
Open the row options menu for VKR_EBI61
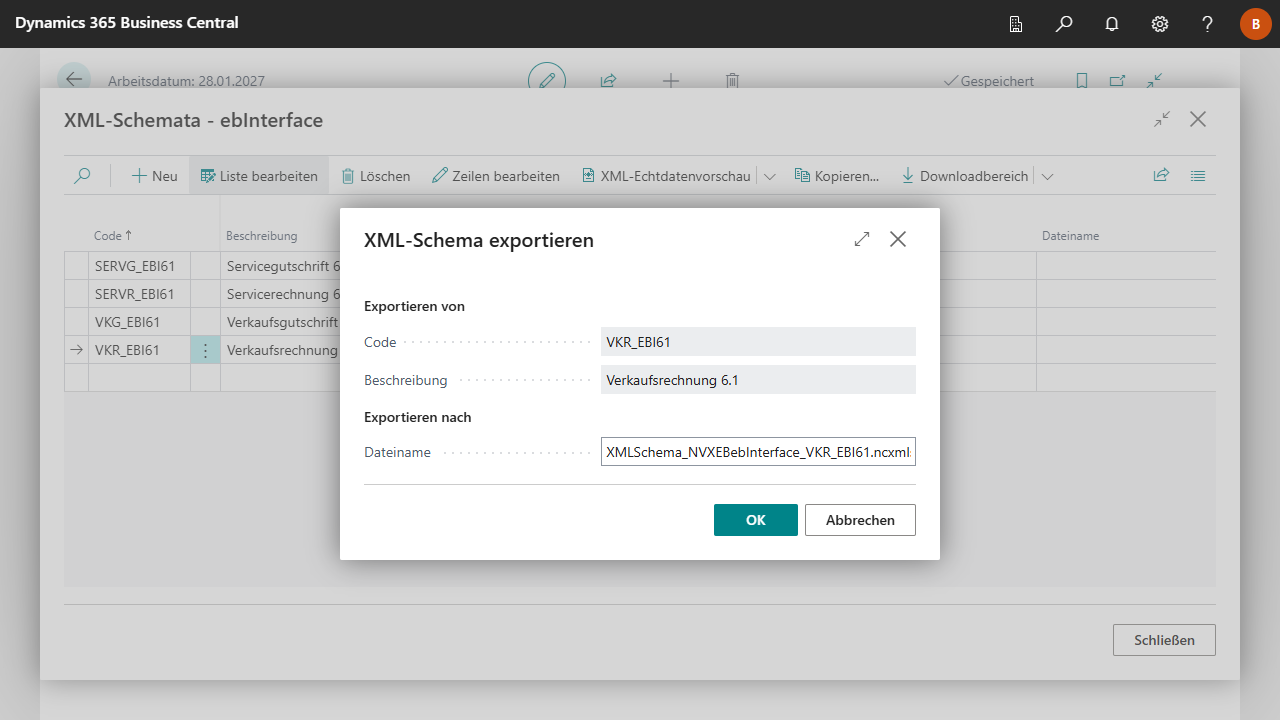click(x=205, y=350)
